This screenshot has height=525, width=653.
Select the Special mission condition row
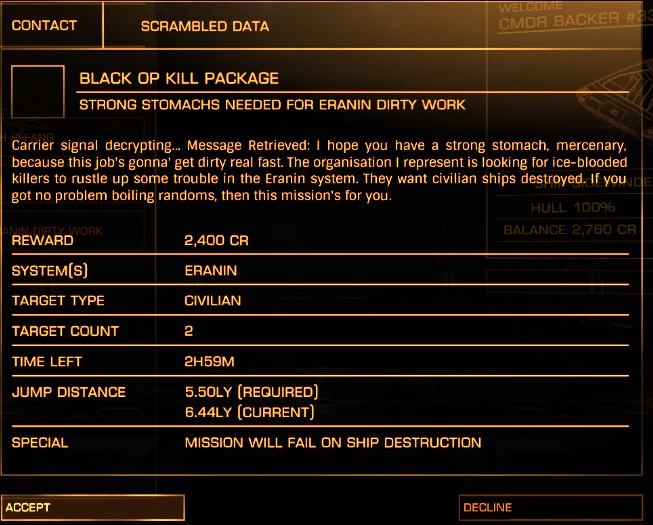[x=320, y=442]
